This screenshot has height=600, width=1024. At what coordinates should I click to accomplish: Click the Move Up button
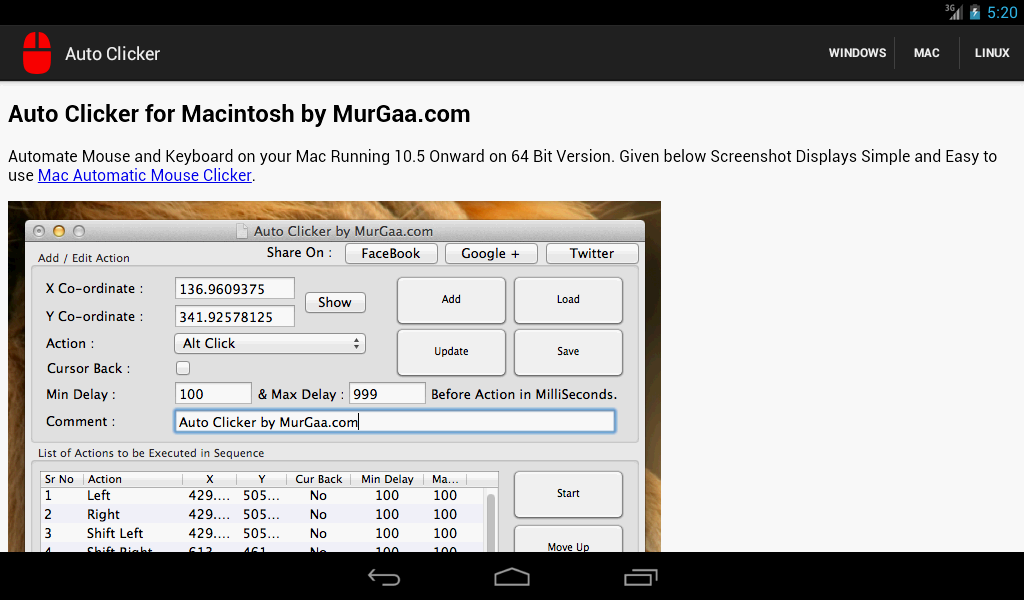coord(567,546)
